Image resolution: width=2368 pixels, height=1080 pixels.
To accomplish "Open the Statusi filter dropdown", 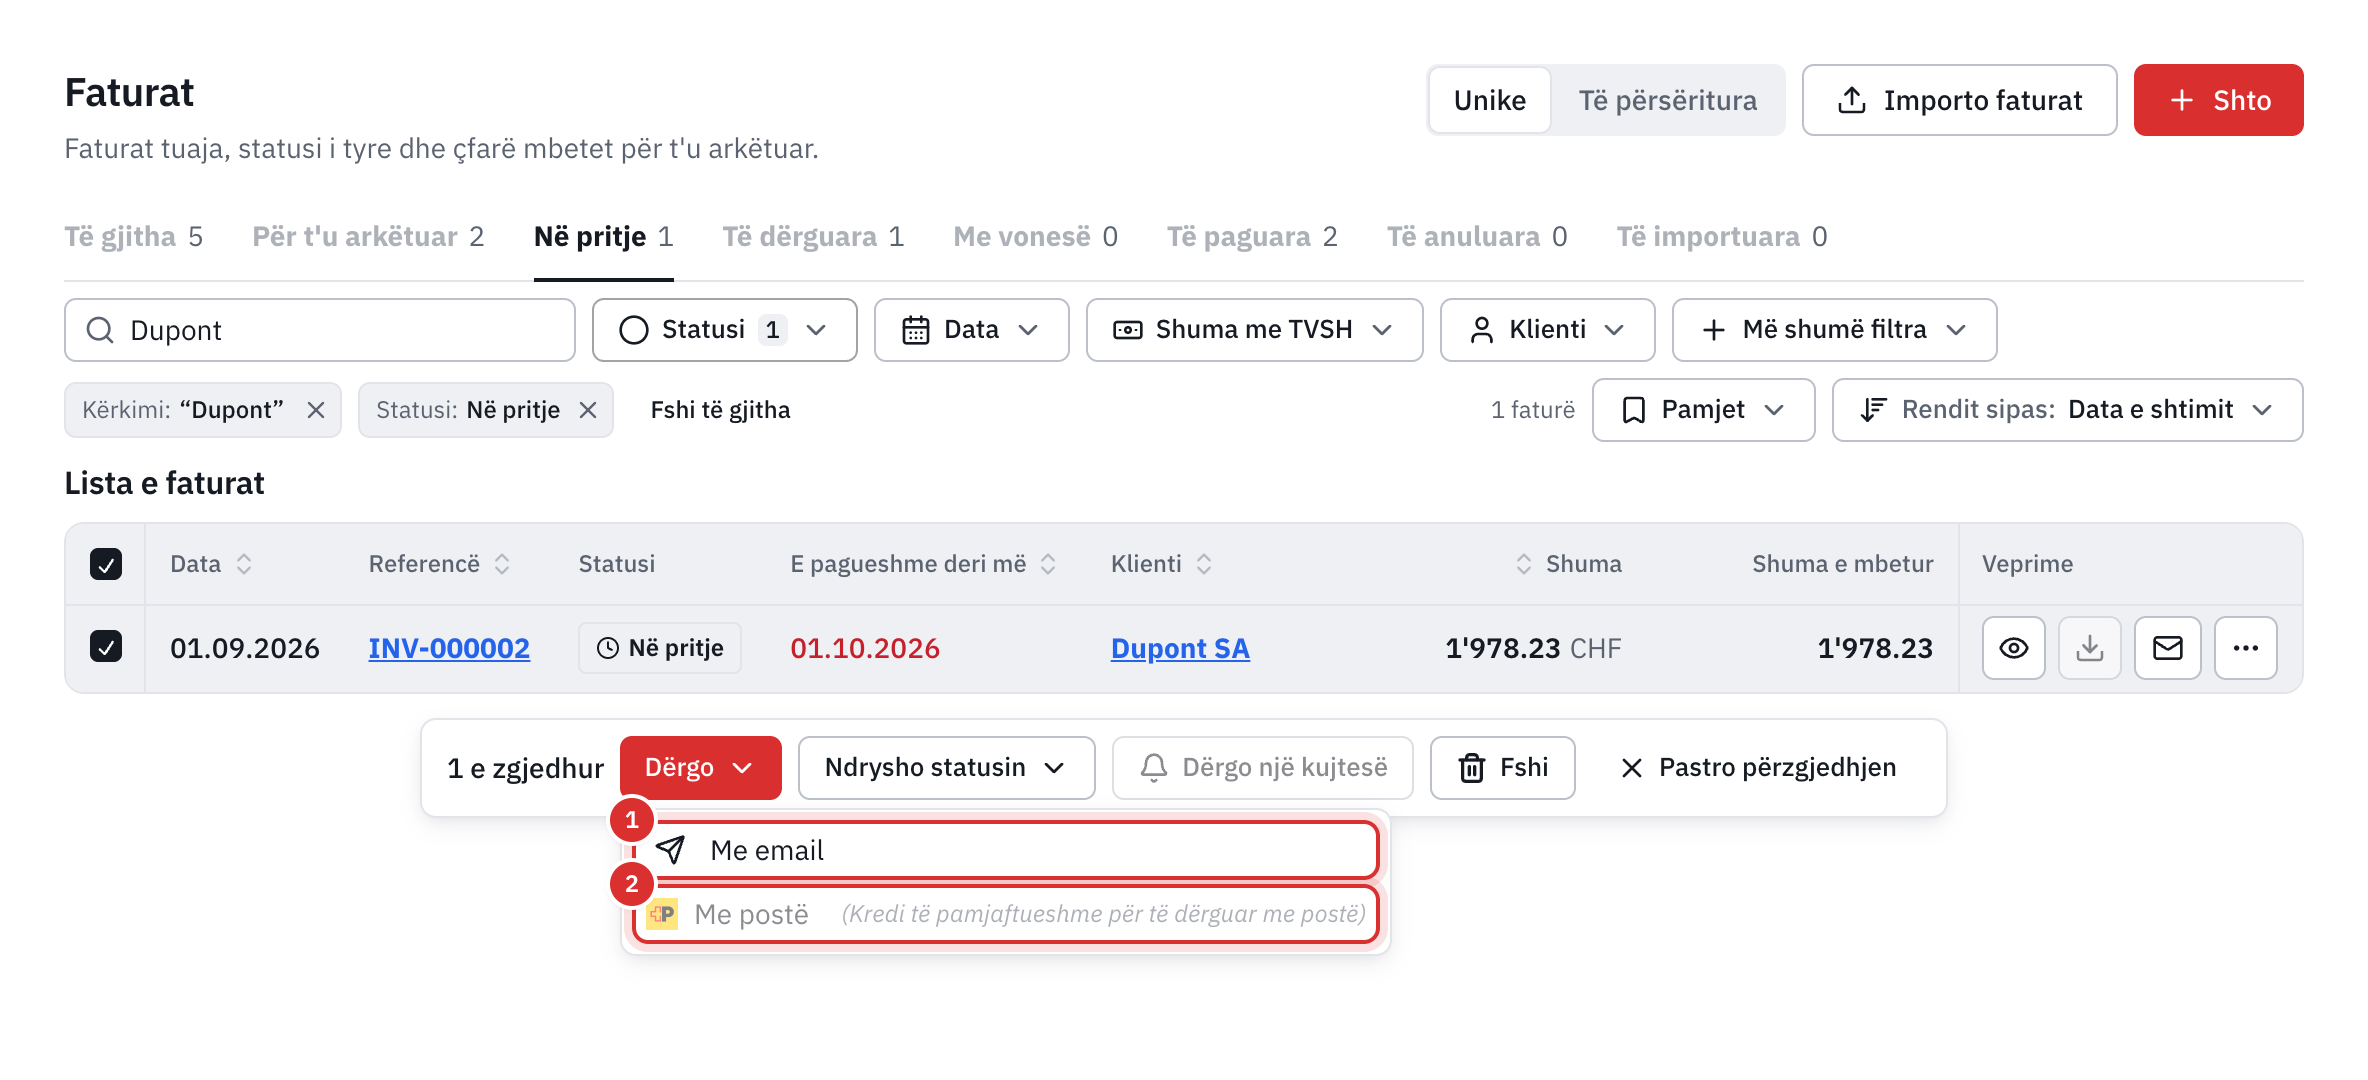I will pyautogui.click(x=724, y=330).
